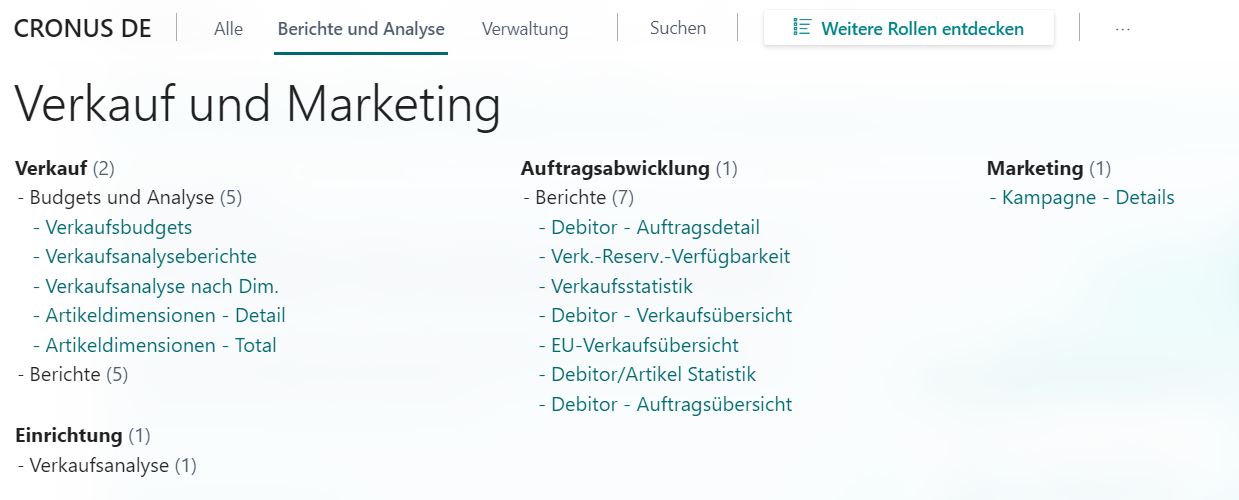Collapse the Budgets und Analyse group
Viewport: 1239px width, 500px height.
(130, 198)
